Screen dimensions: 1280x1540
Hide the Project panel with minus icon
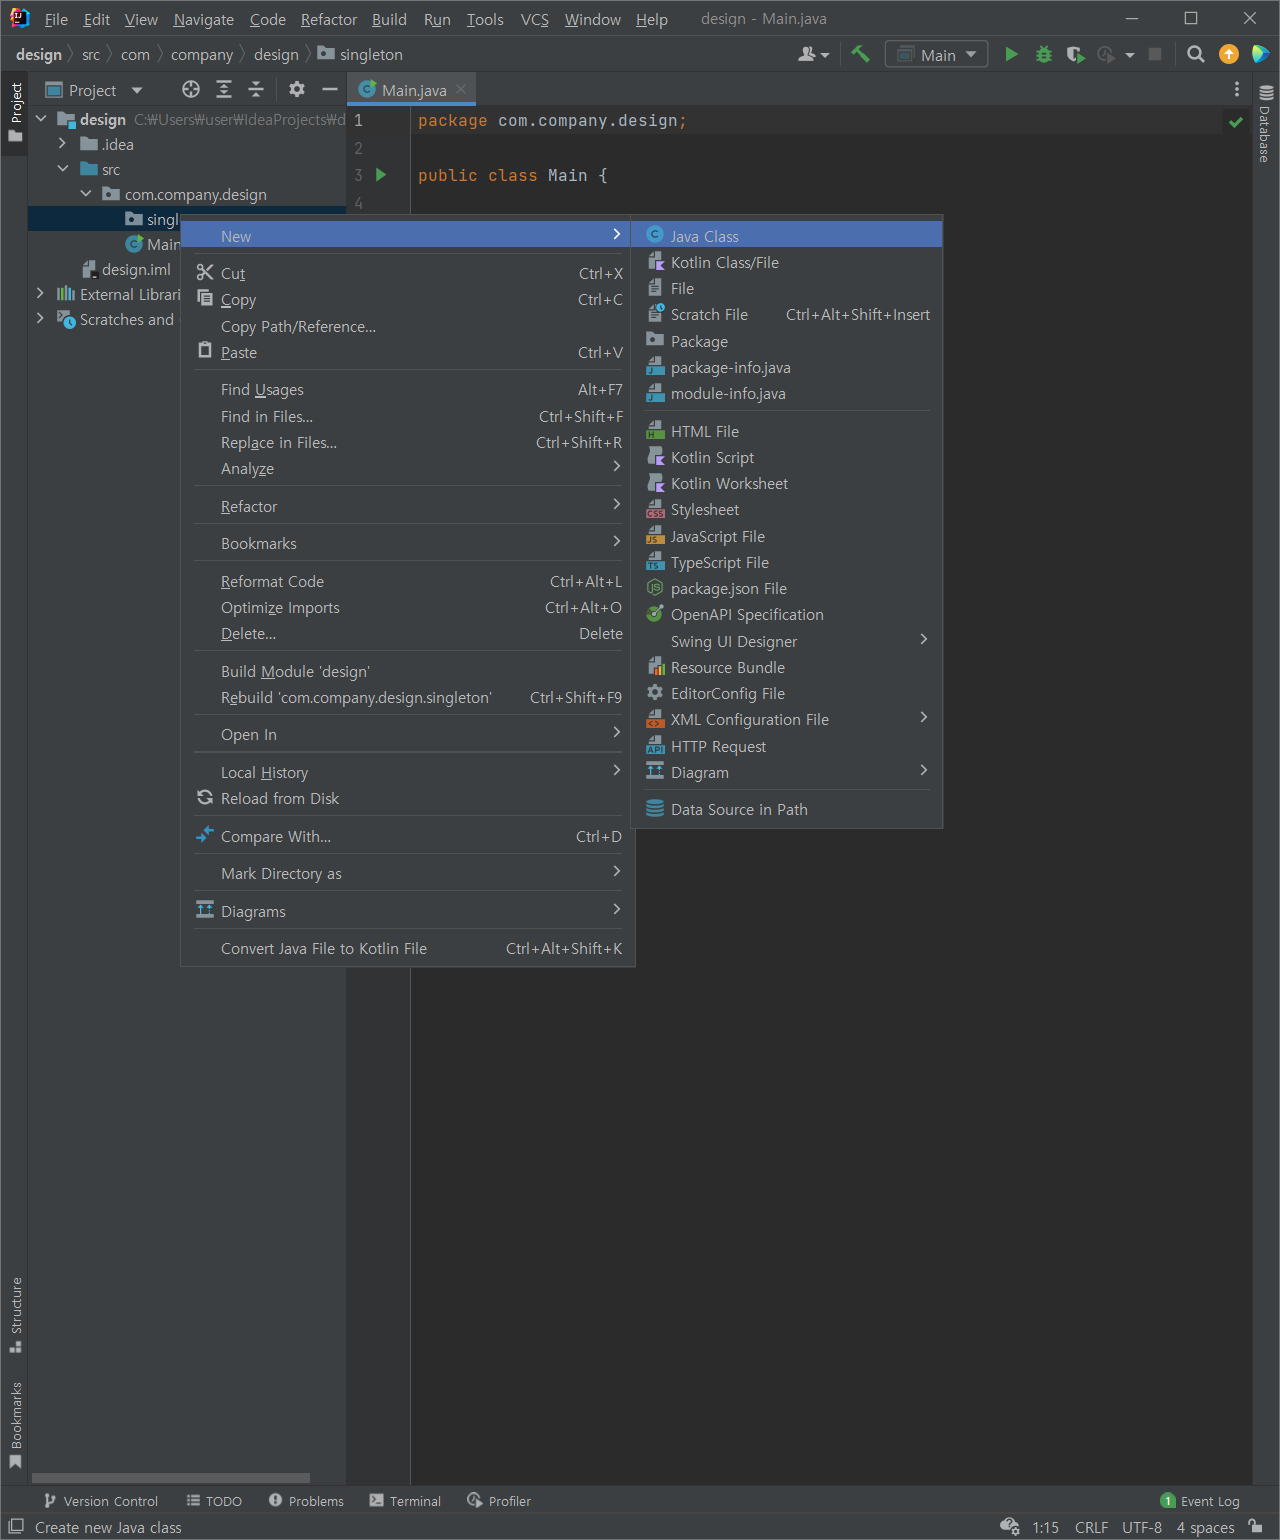click(x=329, y=89)
